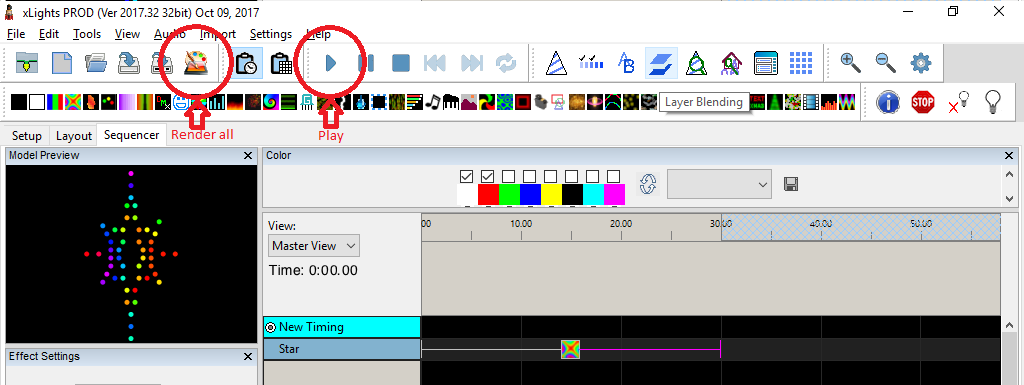Pick the yellow color swatch
Screen dimensions: 1024x385
pyautogui.click(x=551, y=194)
